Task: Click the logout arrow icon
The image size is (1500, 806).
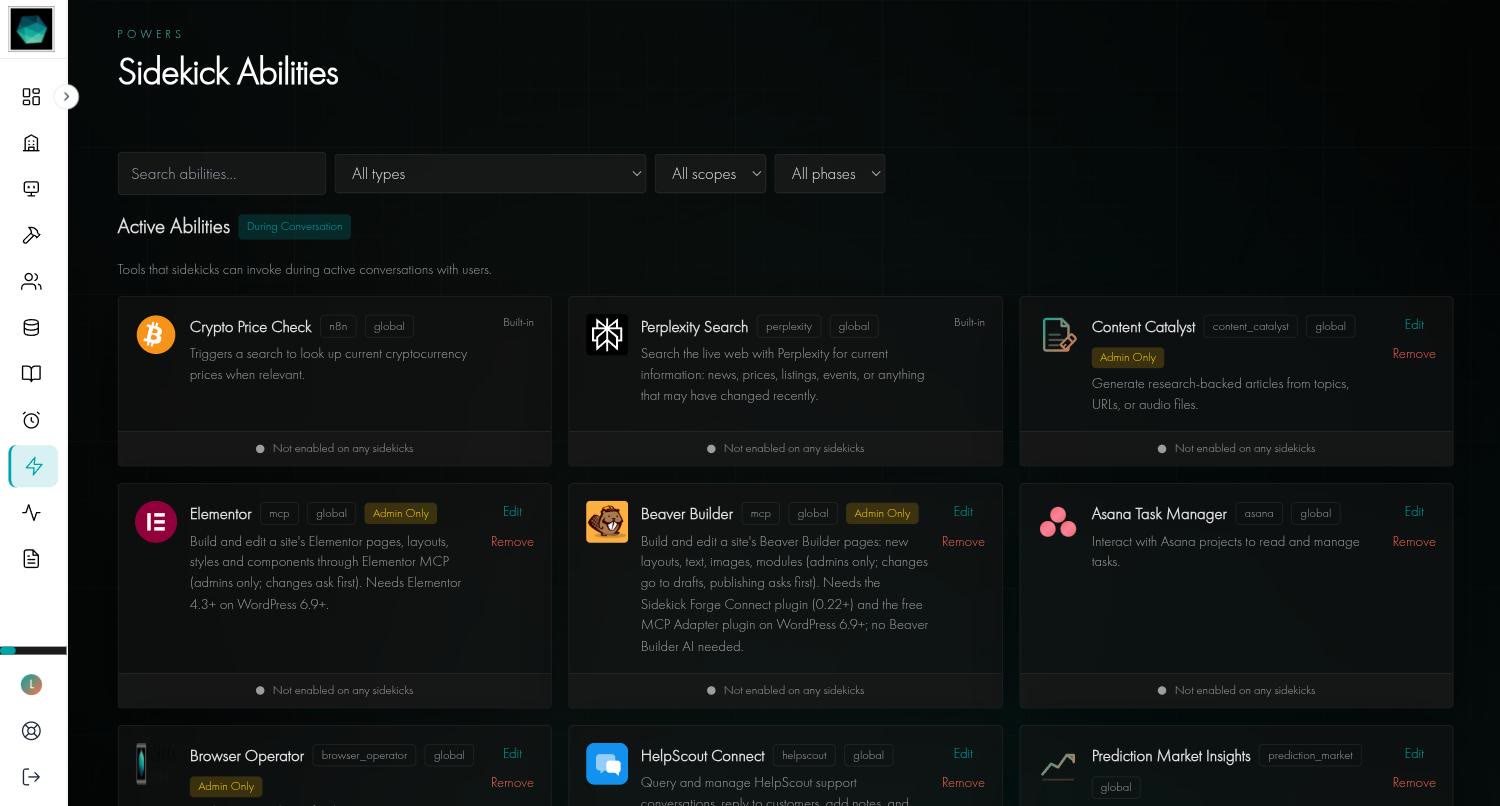Action: [x=31, y=777]
